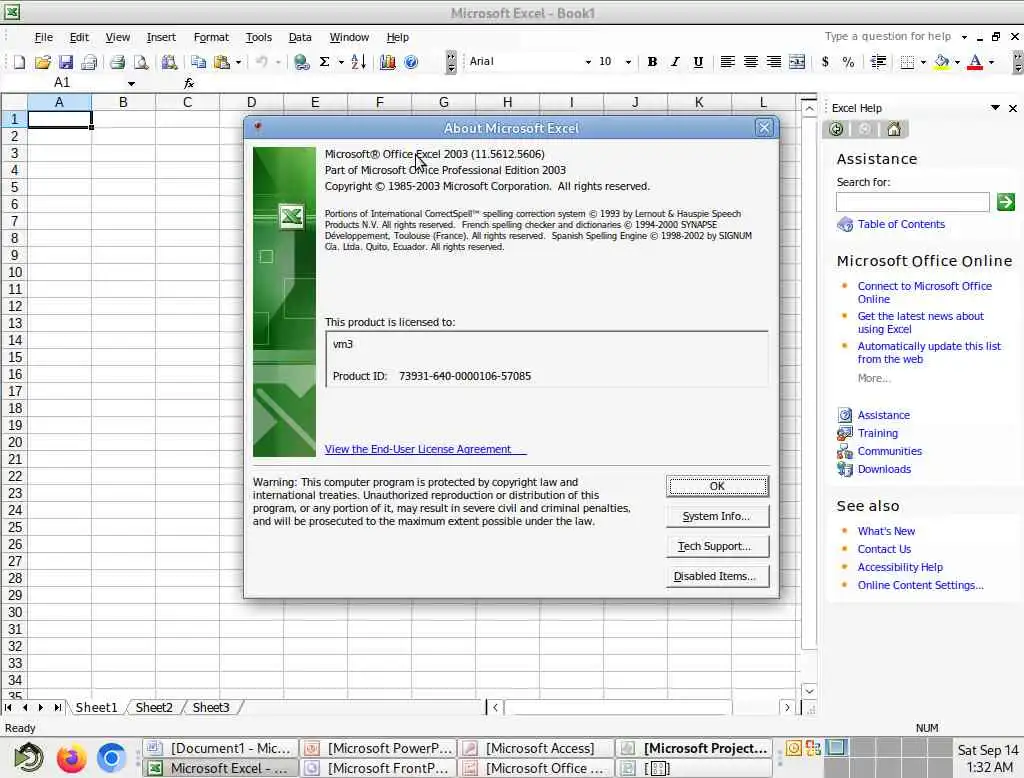Viewport: 1024px width, 778px height.
Task: Select column header A
Action: tap(59, 102)
